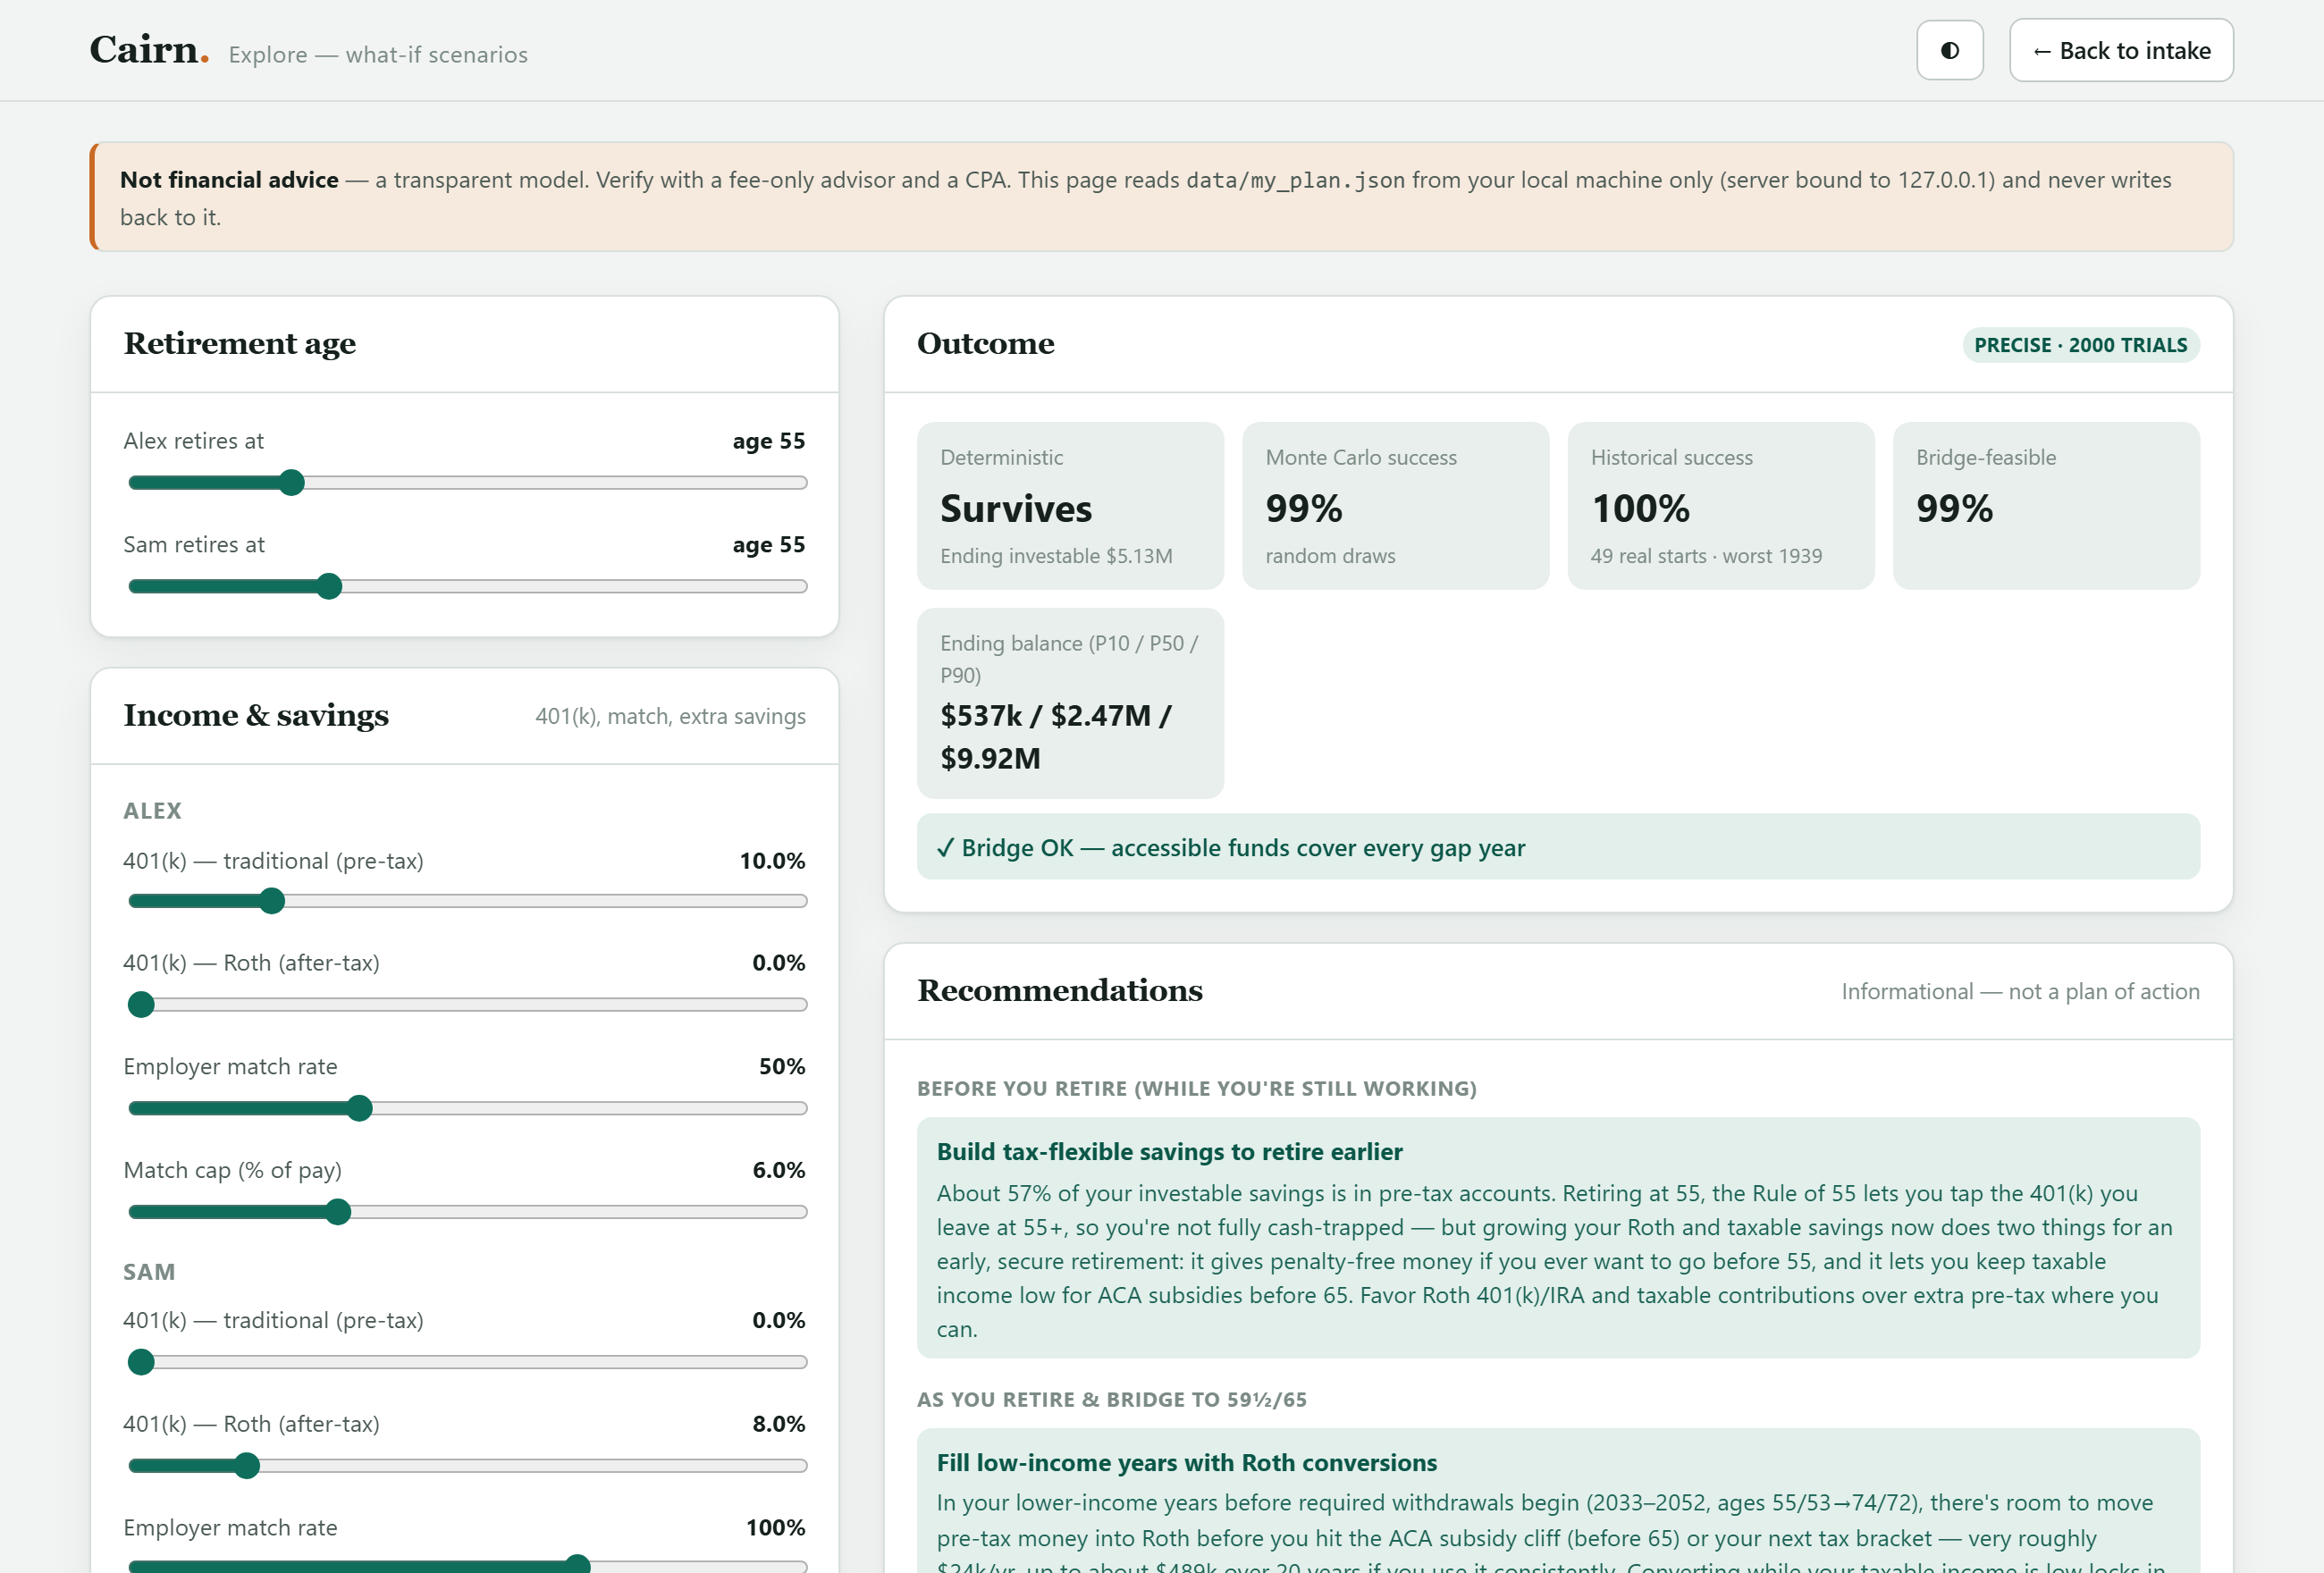
Task: Adjust Alex's Match cap slider at 6.0%
Action: 468,1212
